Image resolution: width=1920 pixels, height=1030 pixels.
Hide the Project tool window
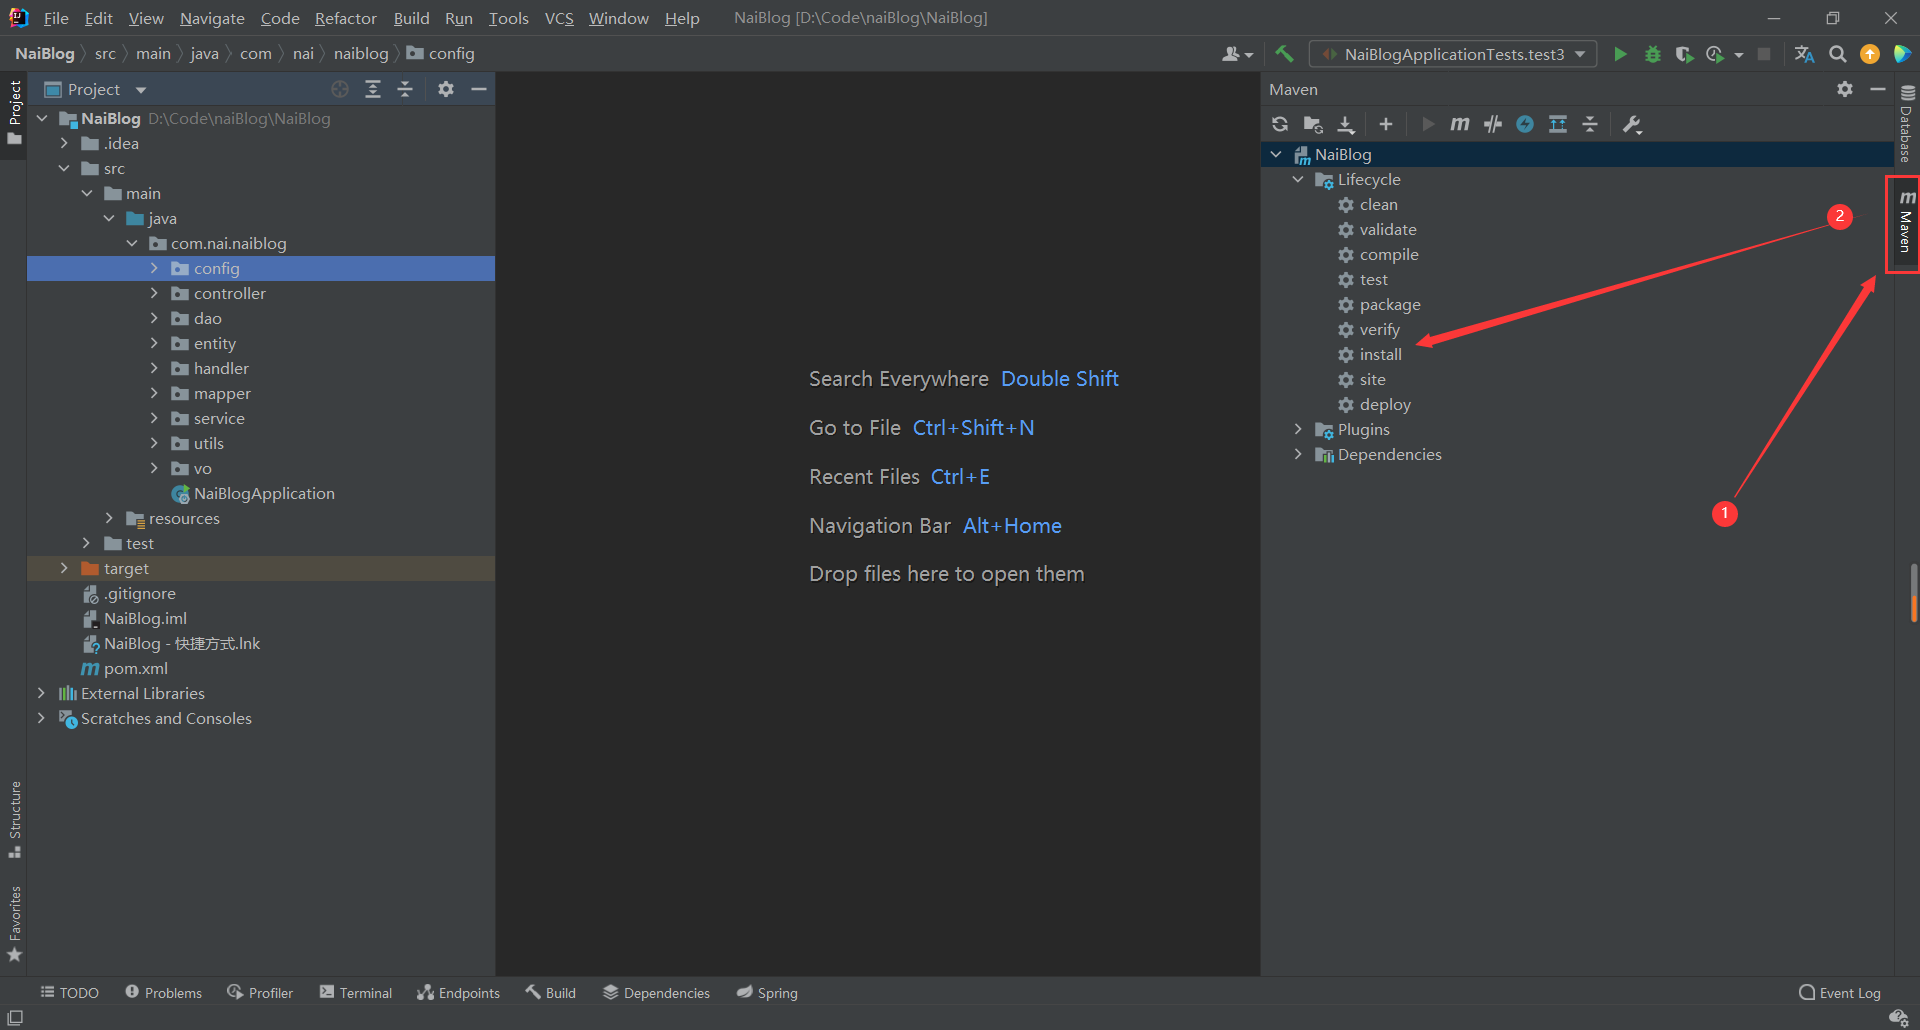coord(479,89)
